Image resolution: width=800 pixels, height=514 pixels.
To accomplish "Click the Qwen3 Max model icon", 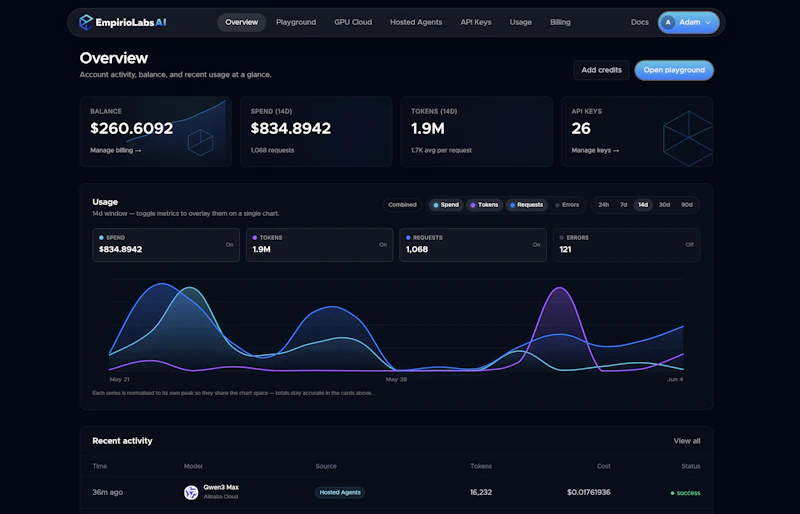I will point(191,493).
